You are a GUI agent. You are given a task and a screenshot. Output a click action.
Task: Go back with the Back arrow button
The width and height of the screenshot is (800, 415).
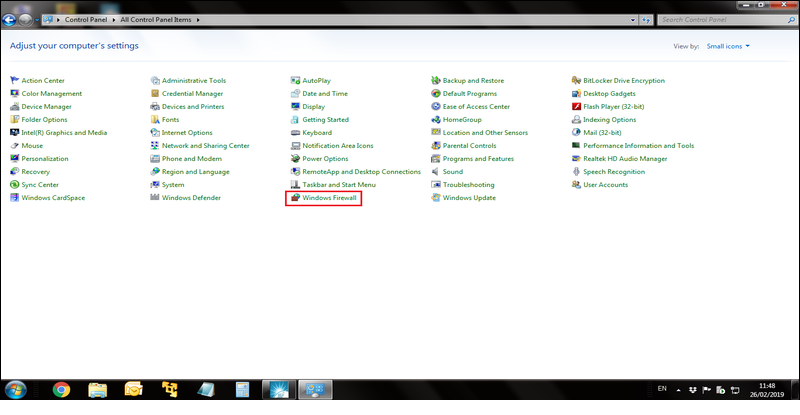pos(9,20)
